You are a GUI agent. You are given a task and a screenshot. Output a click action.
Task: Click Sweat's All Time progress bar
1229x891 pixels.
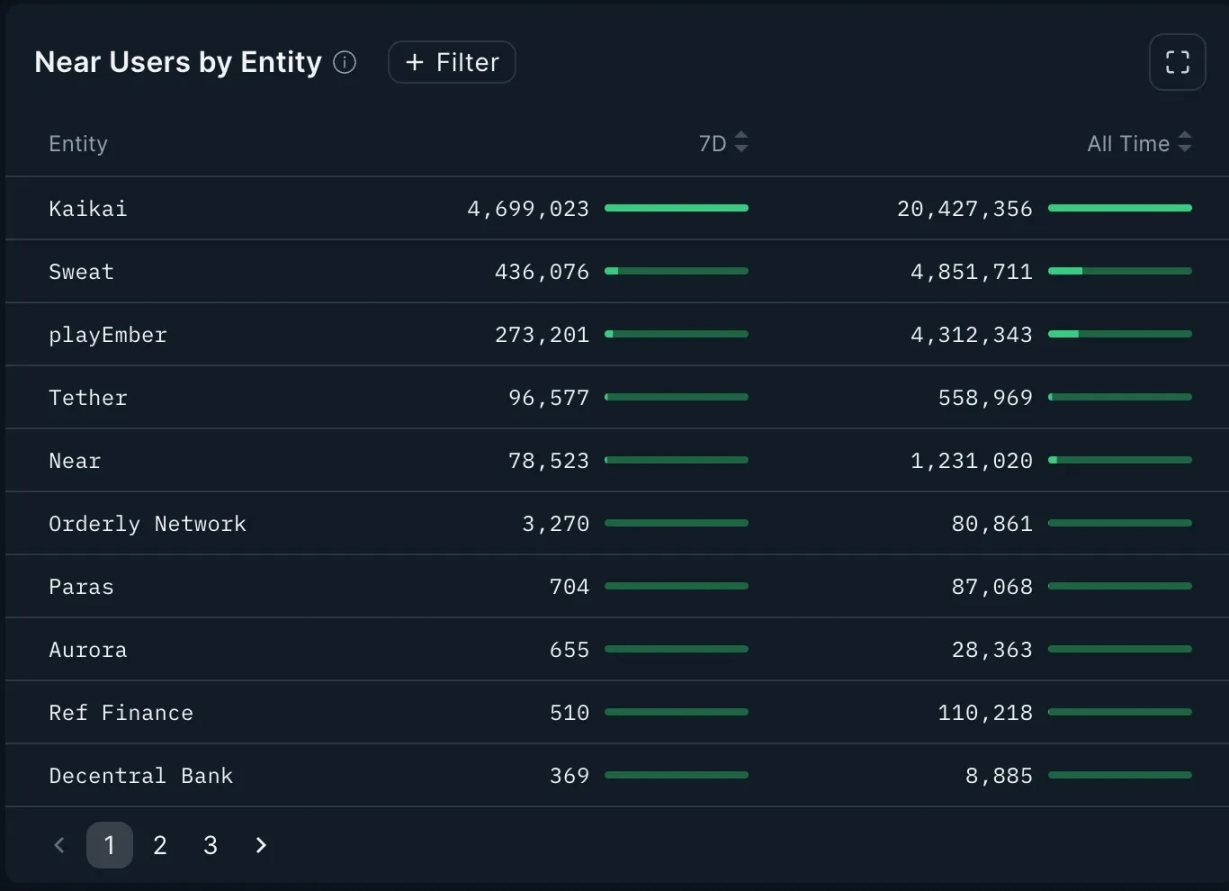pos(1120,271)
